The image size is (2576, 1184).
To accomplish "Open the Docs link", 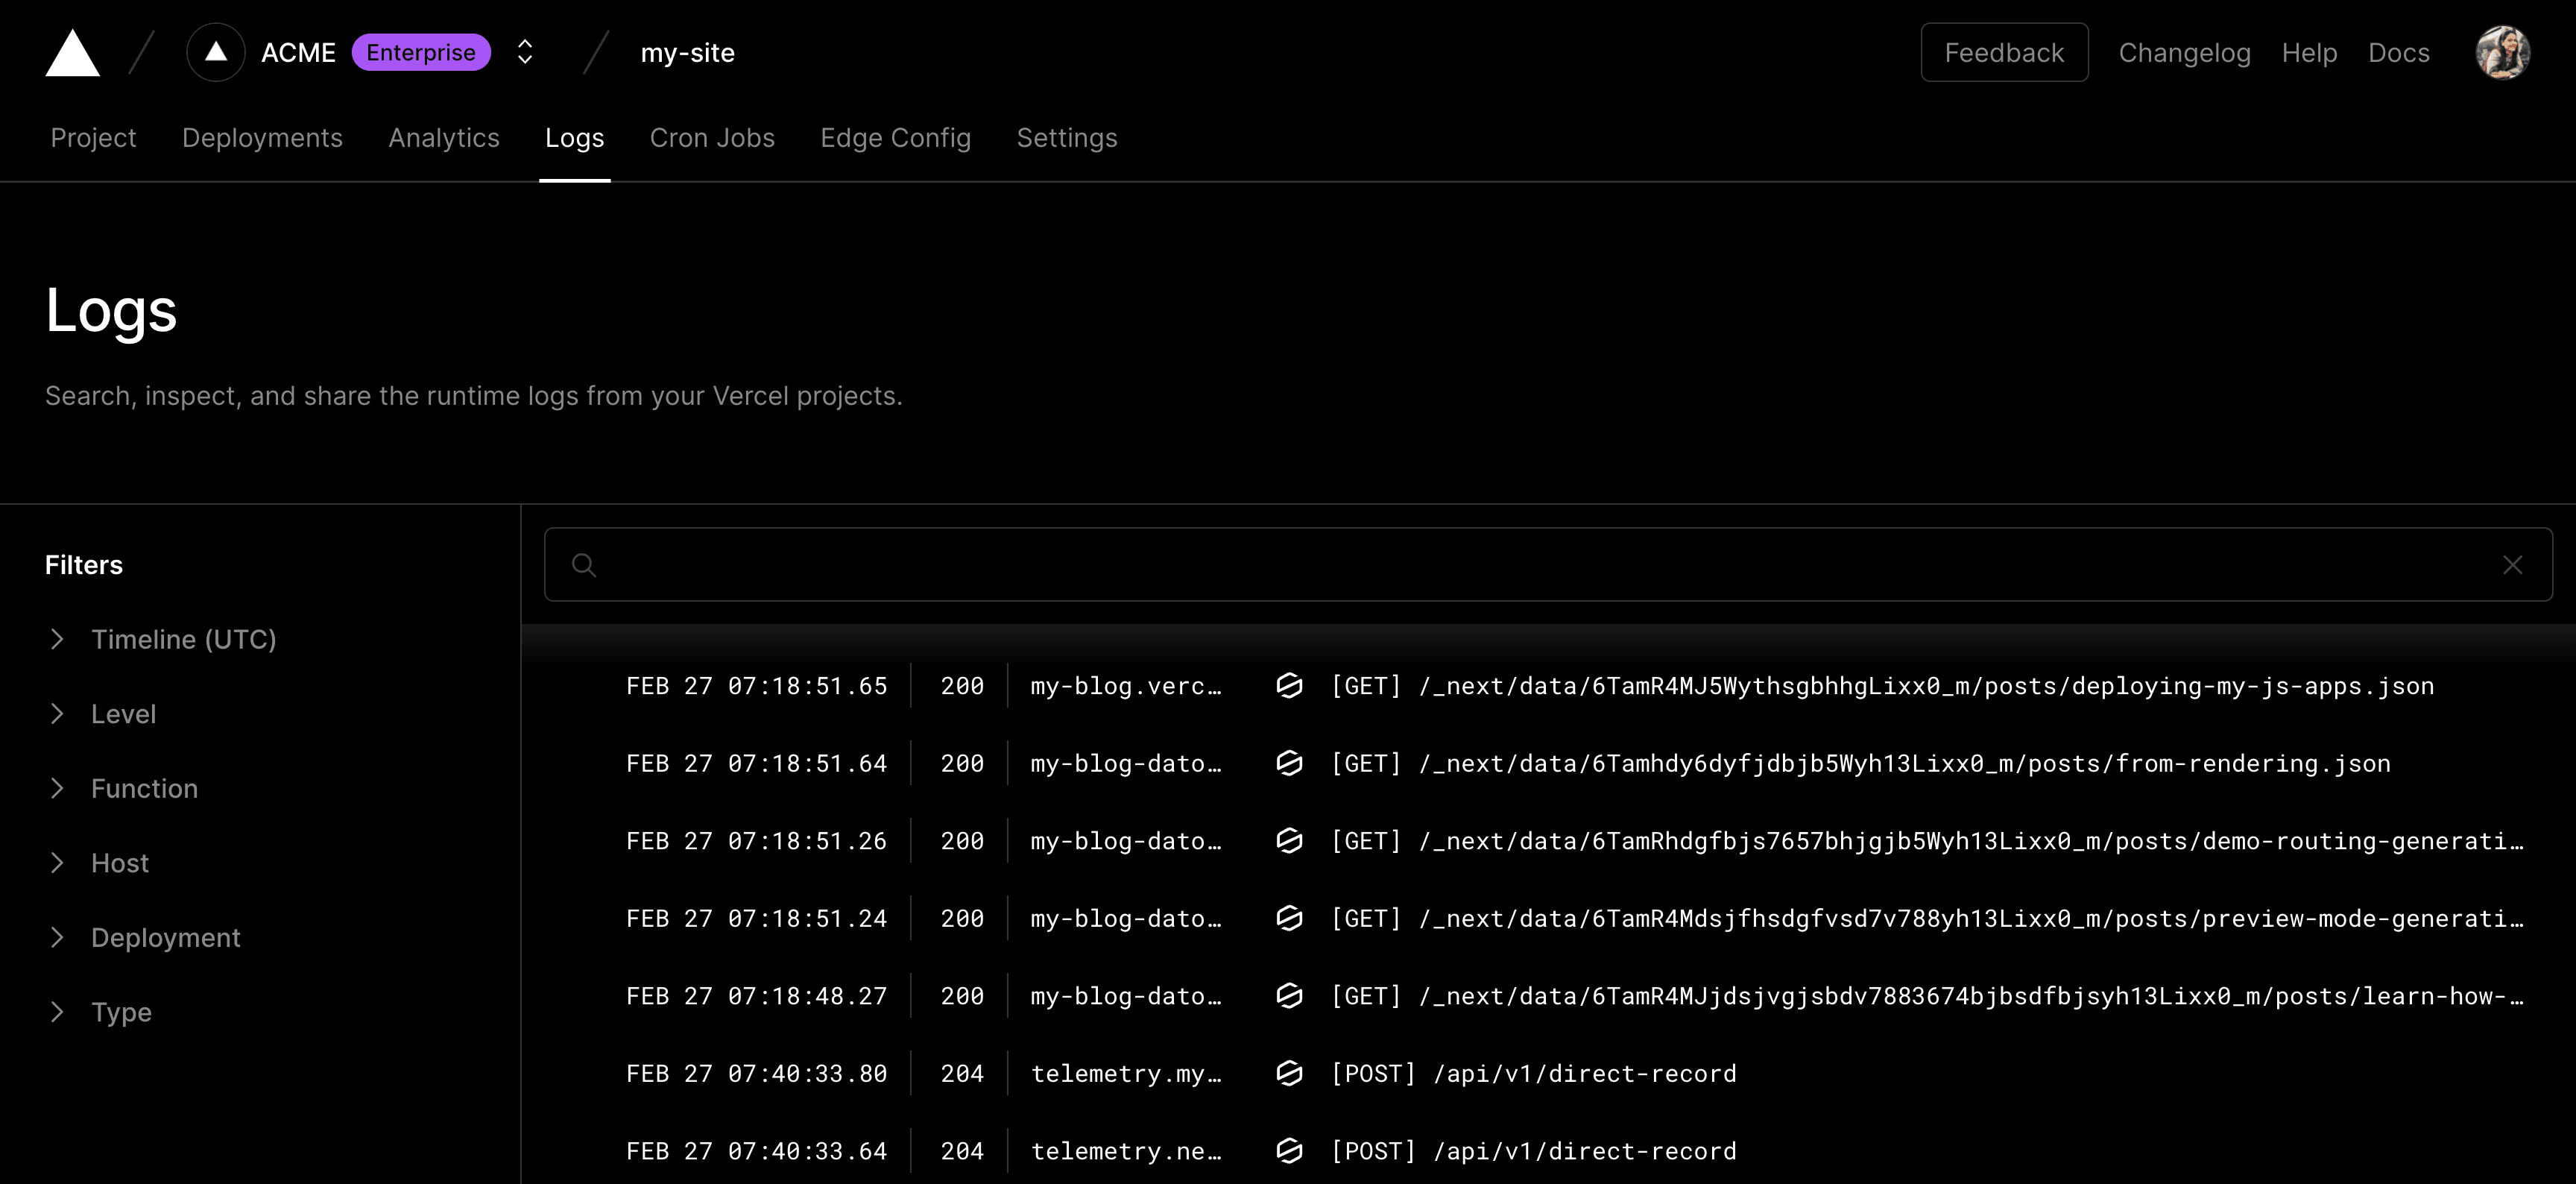I will click(x=2399, y=52).
